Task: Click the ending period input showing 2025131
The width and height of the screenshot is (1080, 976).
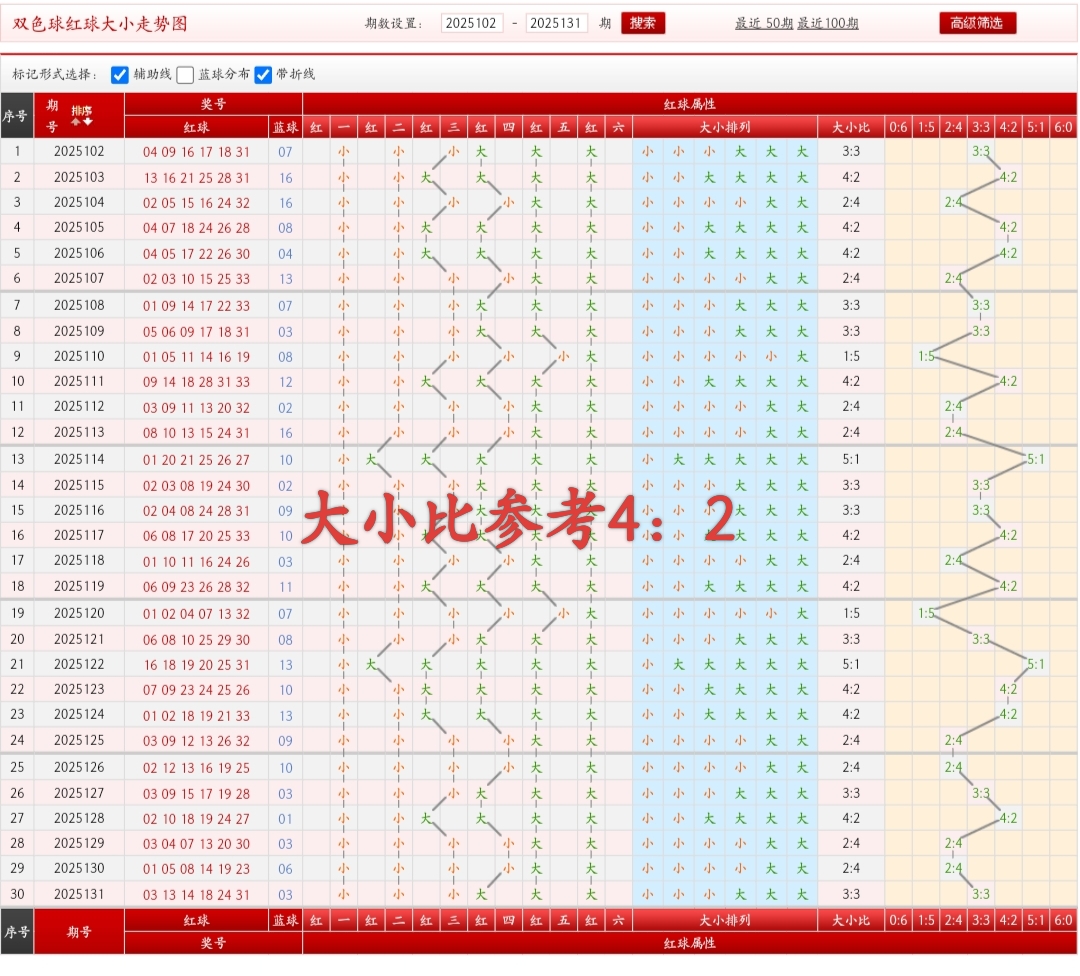Action: pos(556,21)
